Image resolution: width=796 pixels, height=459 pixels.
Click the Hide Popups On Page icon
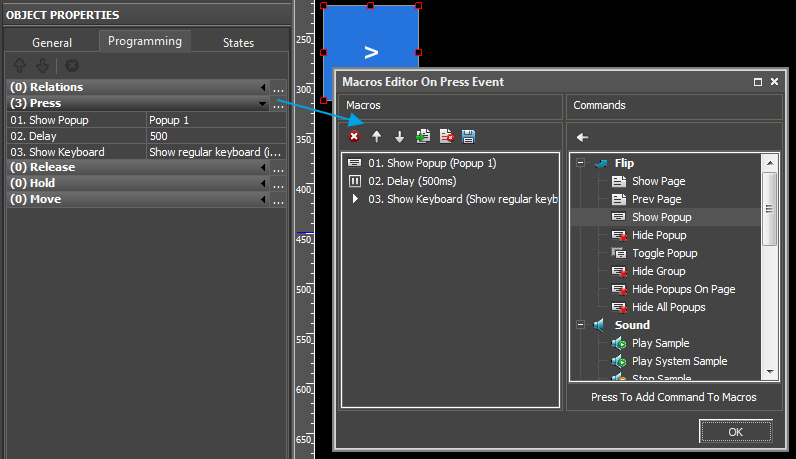tap(619, 289)
